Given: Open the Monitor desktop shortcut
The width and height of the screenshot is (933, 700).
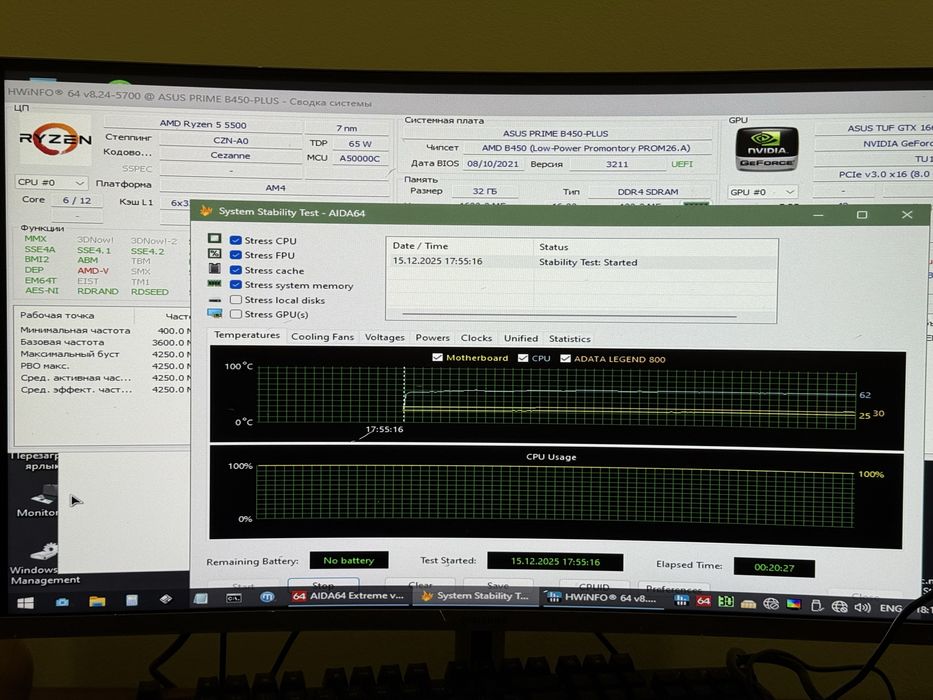Looking at the screenshot, I should [37, 501].
